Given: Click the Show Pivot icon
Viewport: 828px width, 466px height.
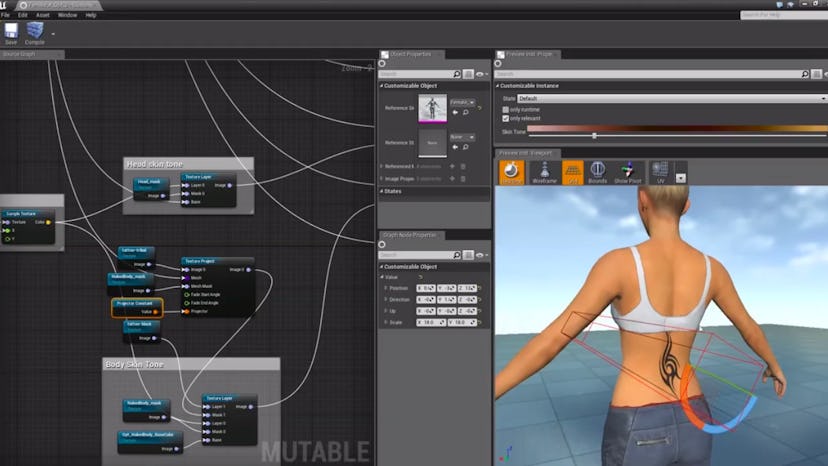Looking at the screenshot, I should (627, 172).
